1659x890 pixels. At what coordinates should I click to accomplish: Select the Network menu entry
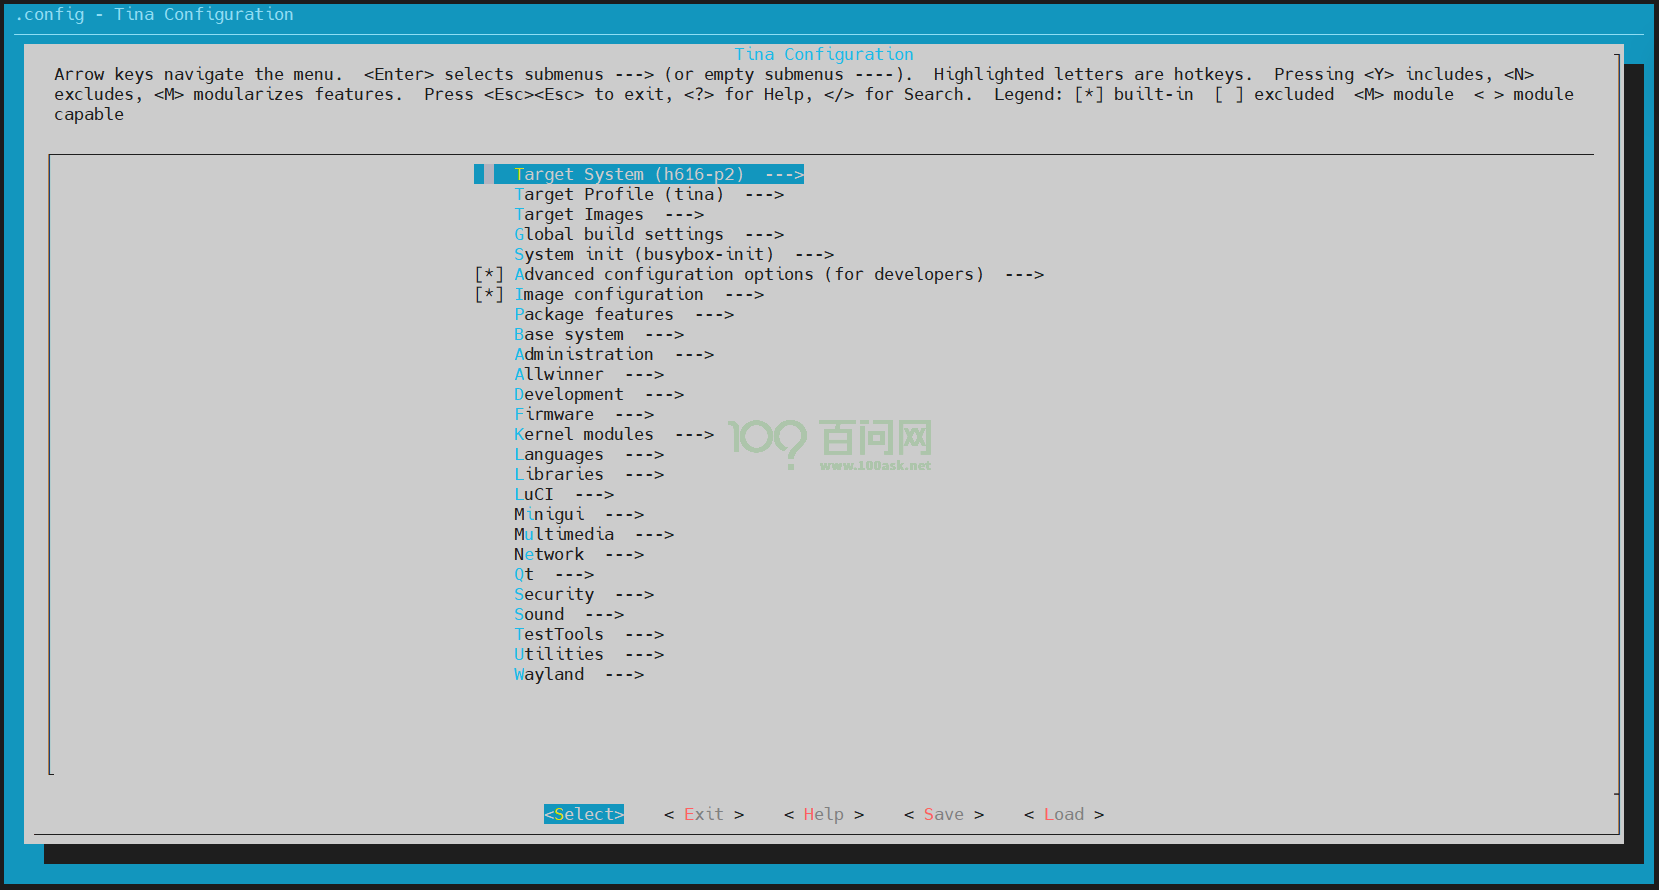pyautogui.click(x=548, y=554)
